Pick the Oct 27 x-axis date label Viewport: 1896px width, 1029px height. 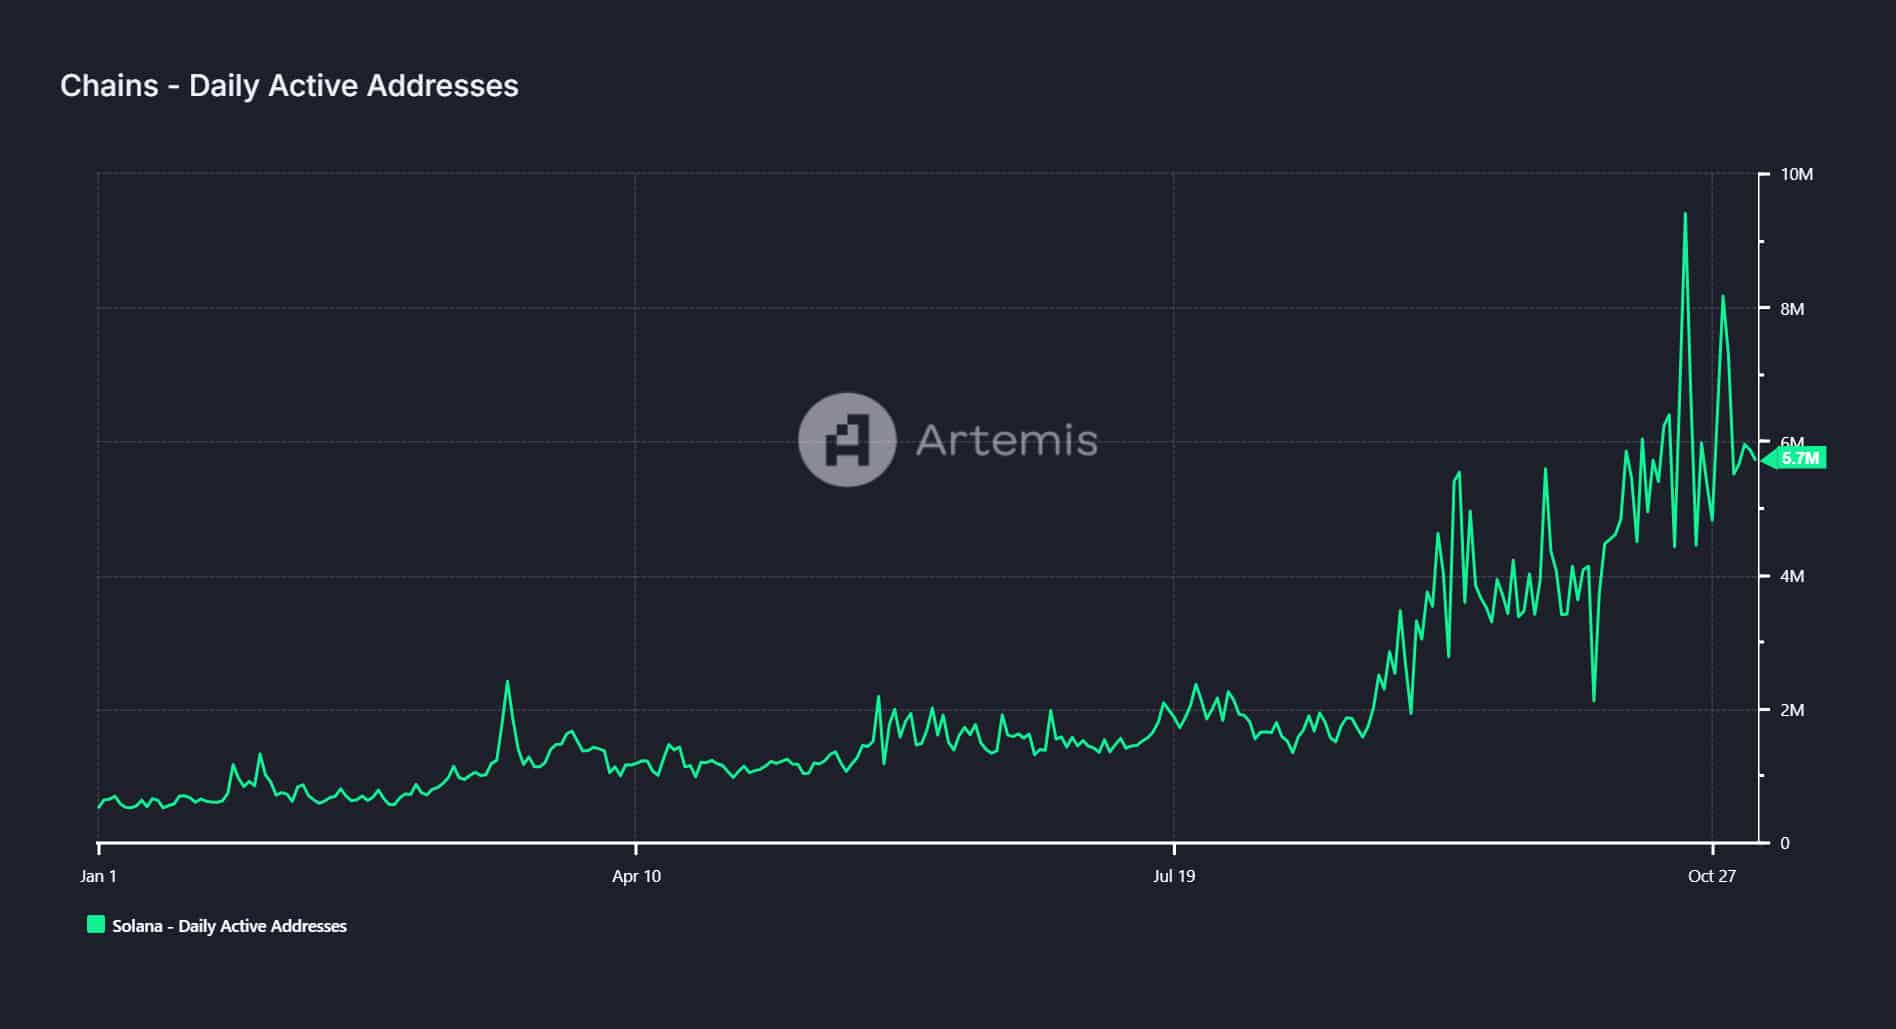coord(1711,876)
